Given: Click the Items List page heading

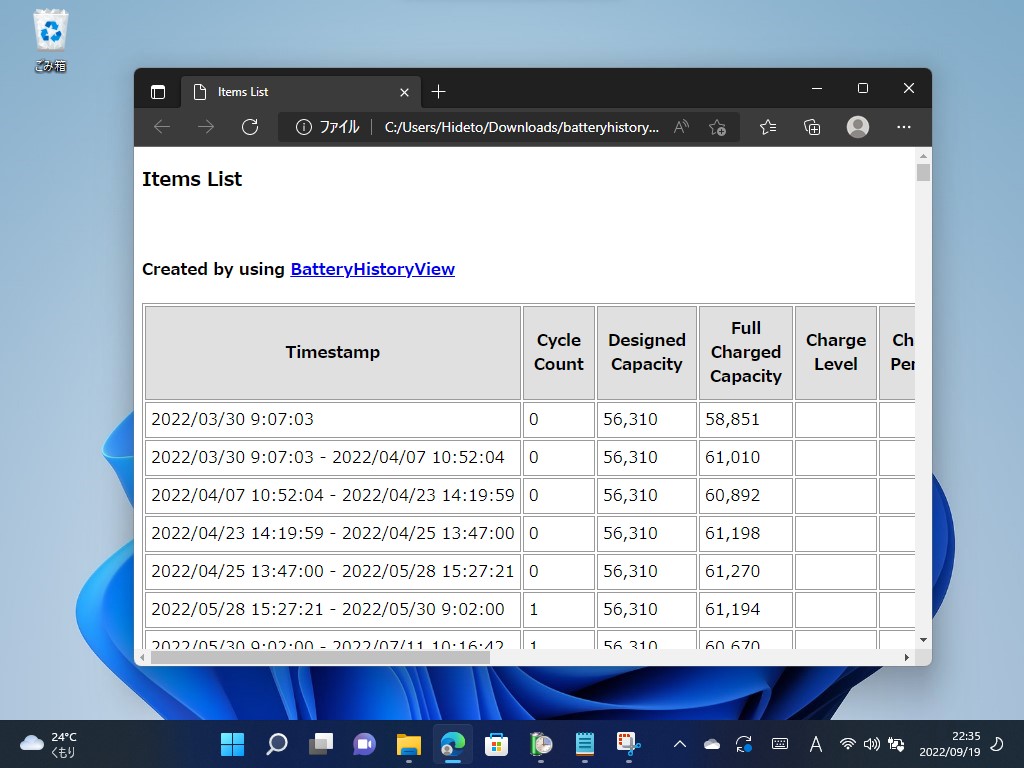Looking at the screenshot, I should click(x=192, y=179).
